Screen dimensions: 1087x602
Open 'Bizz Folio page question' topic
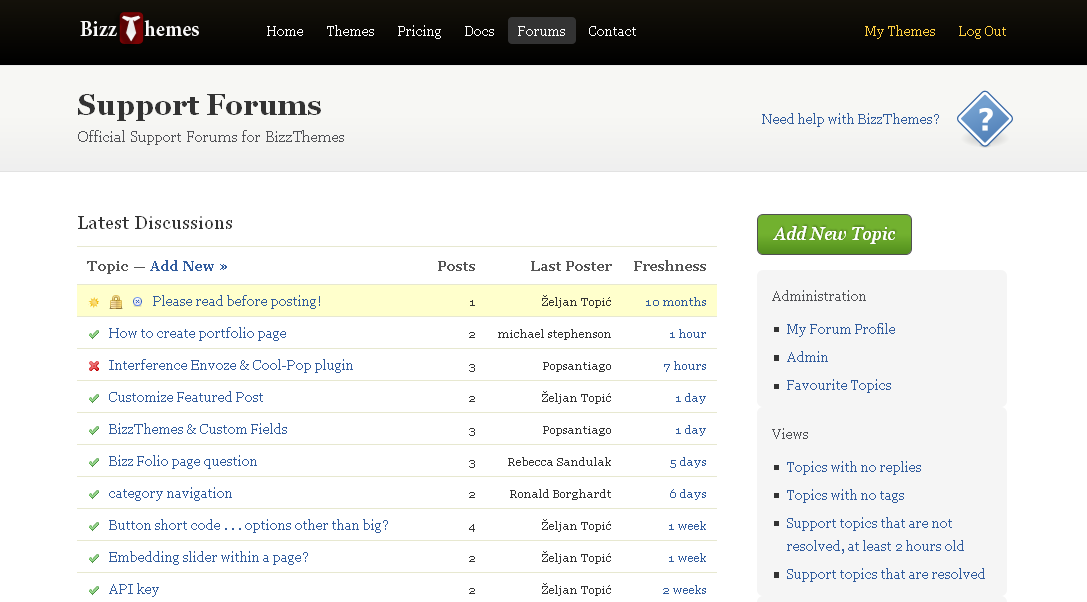coord(182,461)
